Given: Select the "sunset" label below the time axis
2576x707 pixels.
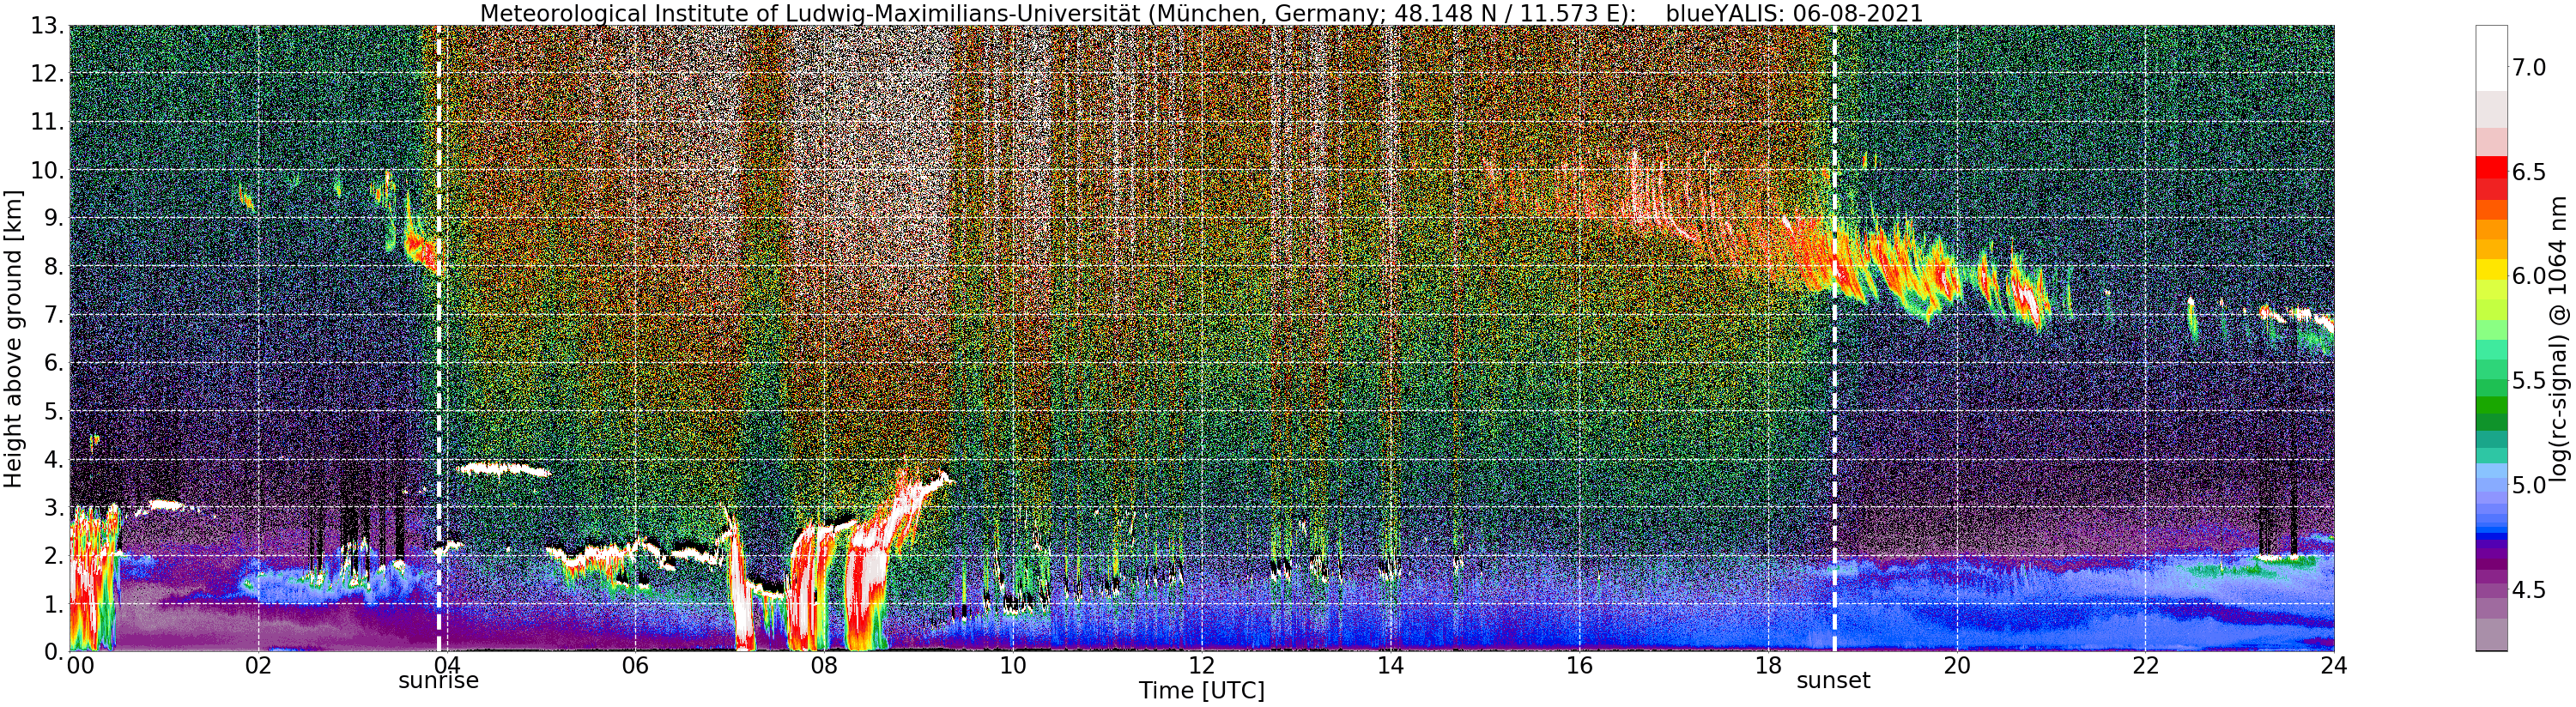Looking at the screenshot, I should [1833, 681].
